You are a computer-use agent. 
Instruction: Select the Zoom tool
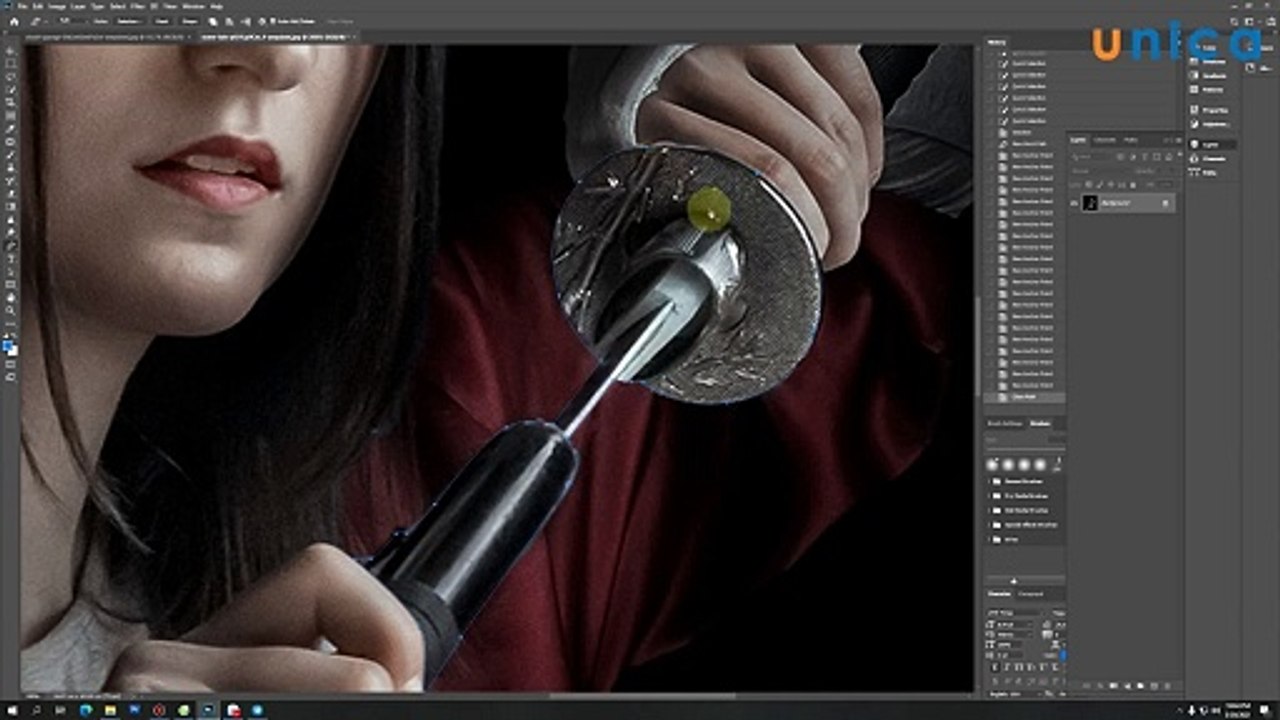pos(10,310)
